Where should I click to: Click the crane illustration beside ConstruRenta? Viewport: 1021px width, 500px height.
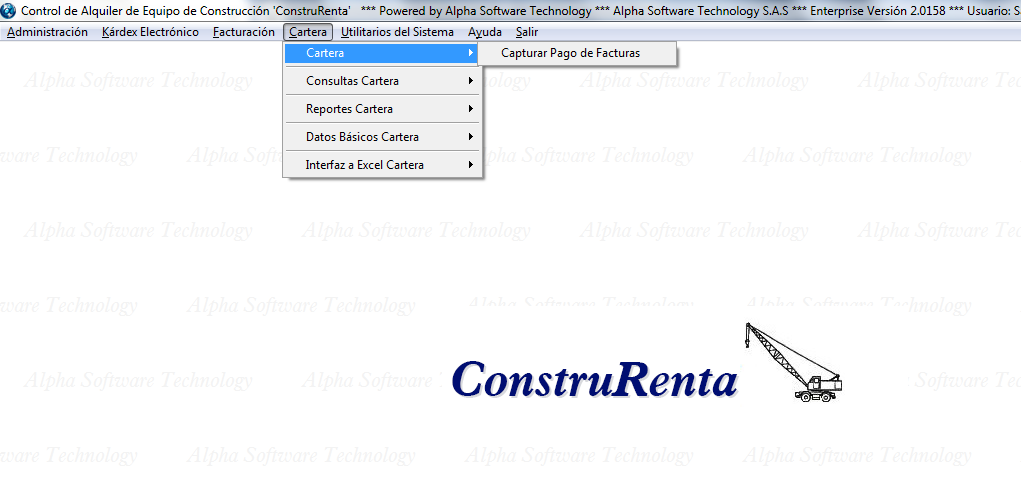pyautogui.click(x=792, y=362)
